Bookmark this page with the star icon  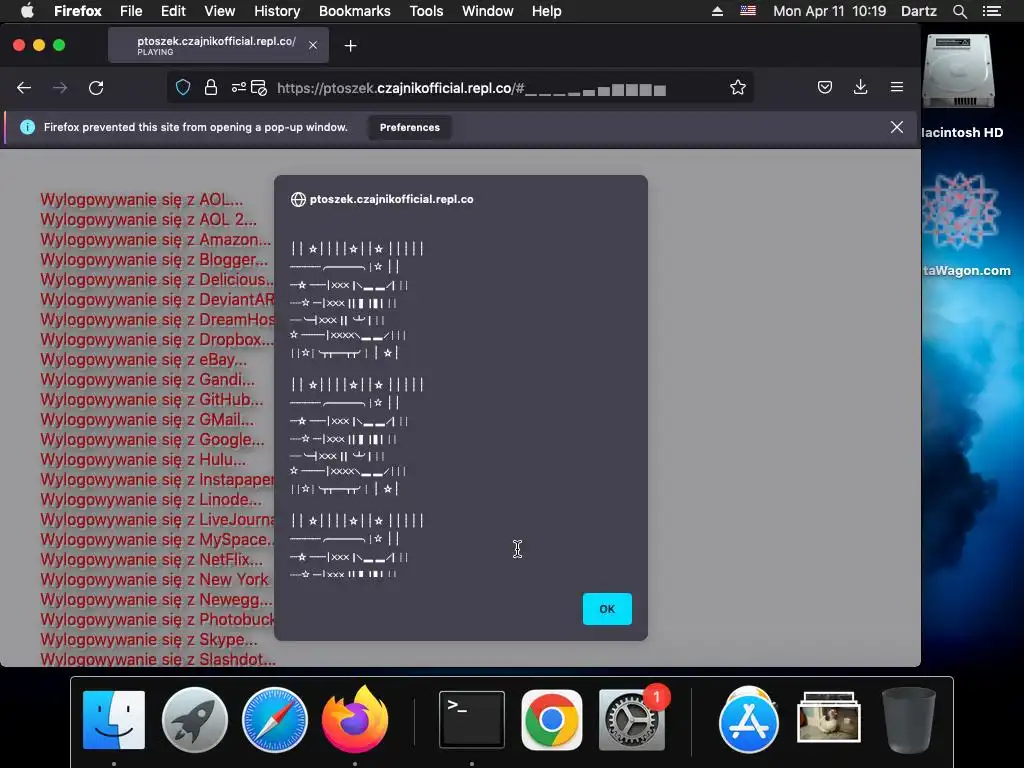point(738,88)
